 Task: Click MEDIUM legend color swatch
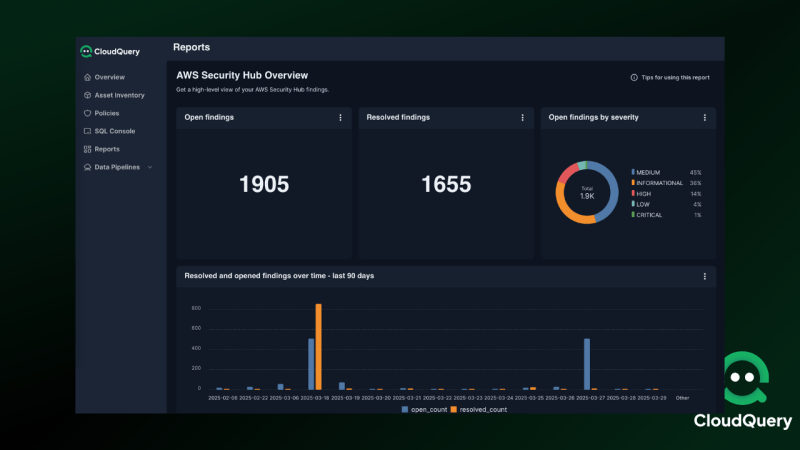click(x=633, y=172)
